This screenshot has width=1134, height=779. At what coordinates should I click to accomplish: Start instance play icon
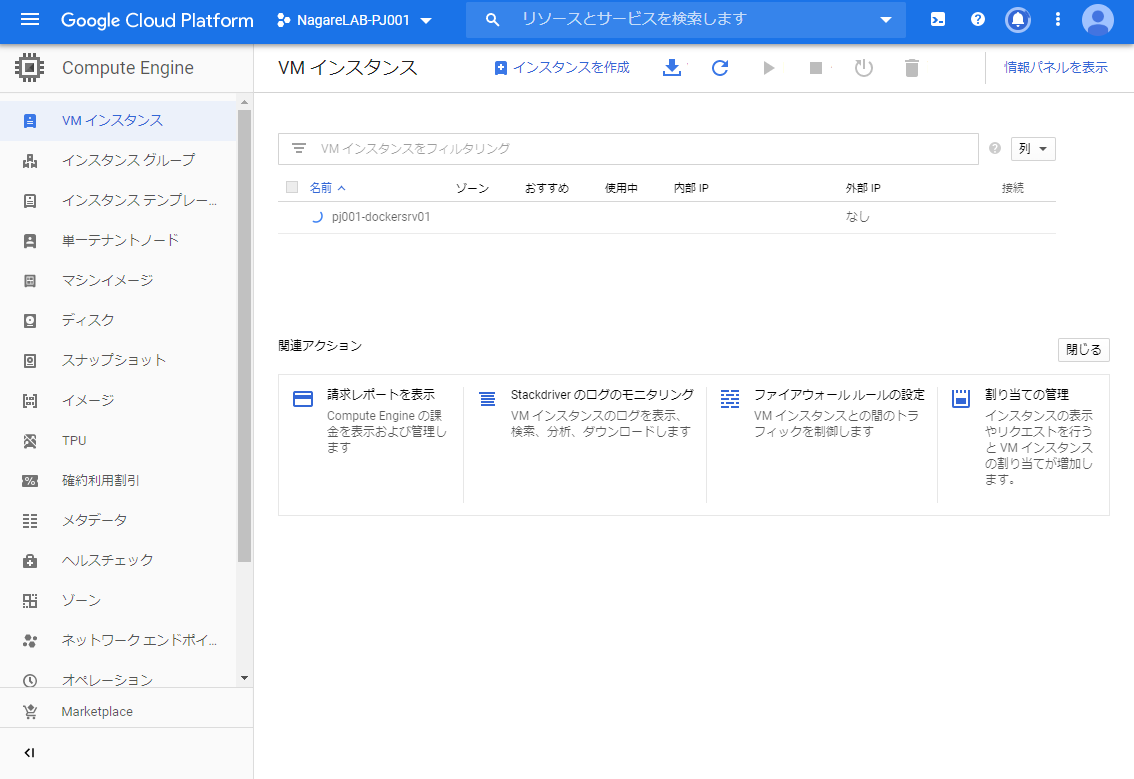[768, 67]
